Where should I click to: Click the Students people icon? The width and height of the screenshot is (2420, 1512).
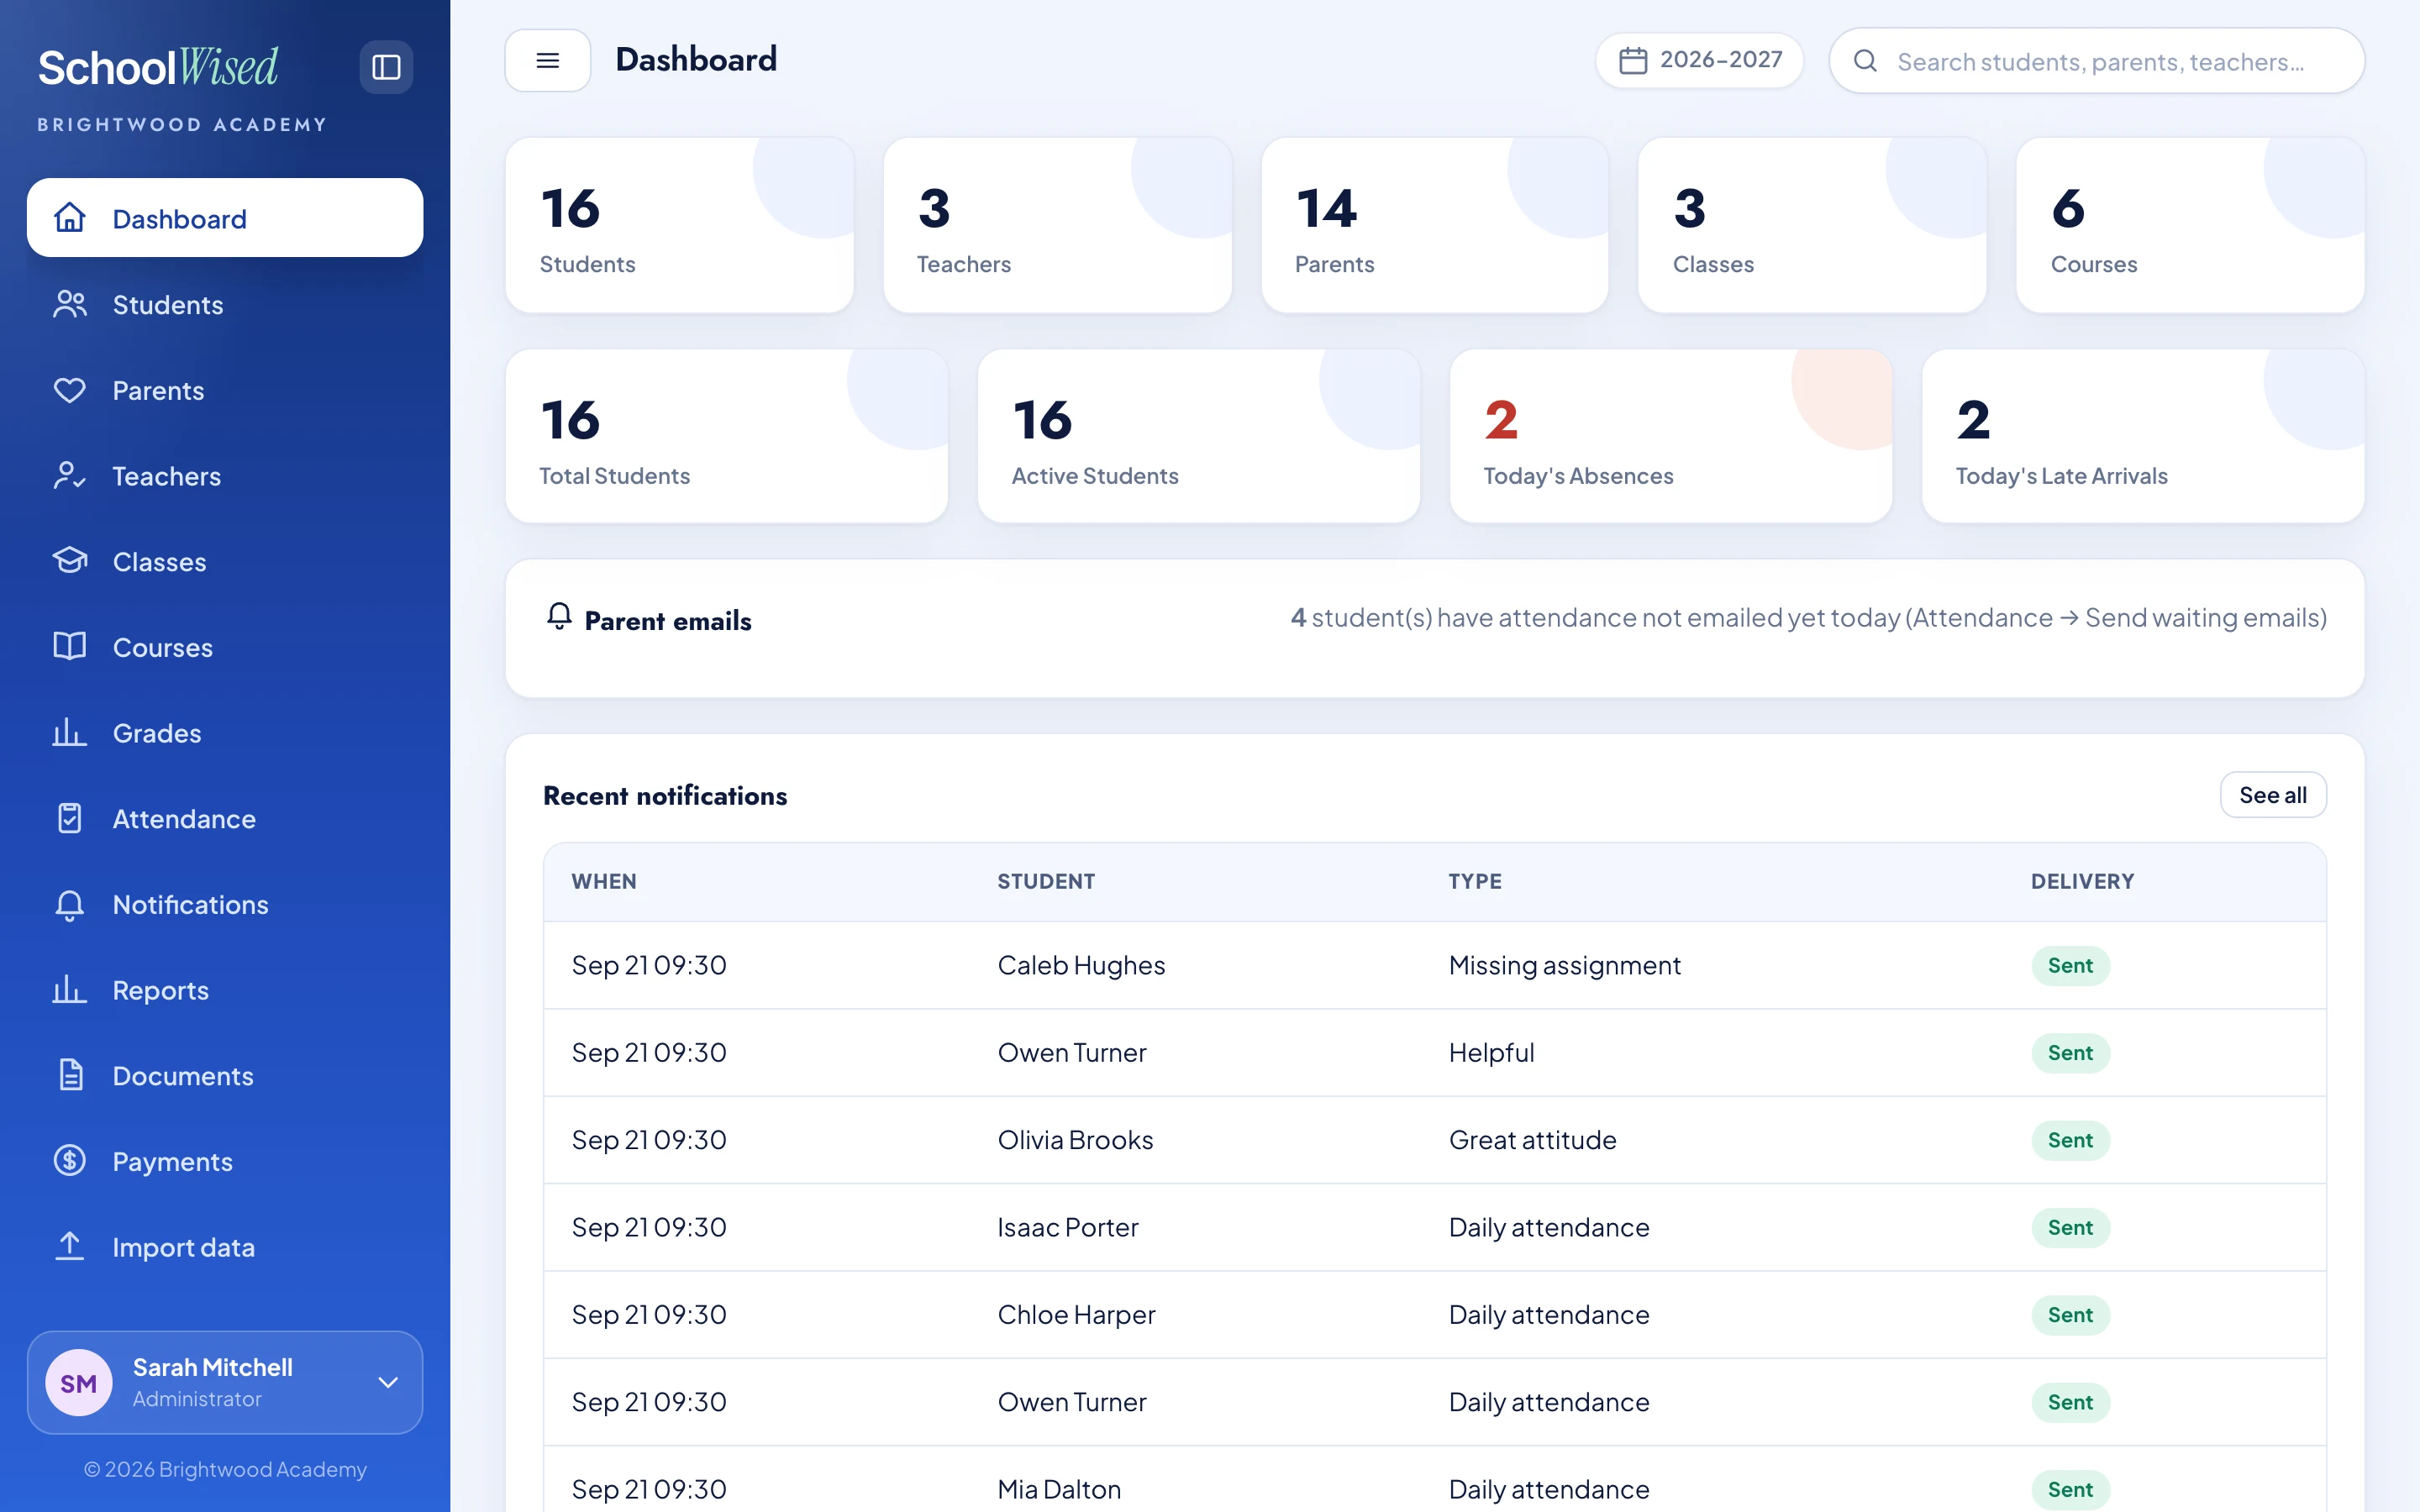coord(70,304)
